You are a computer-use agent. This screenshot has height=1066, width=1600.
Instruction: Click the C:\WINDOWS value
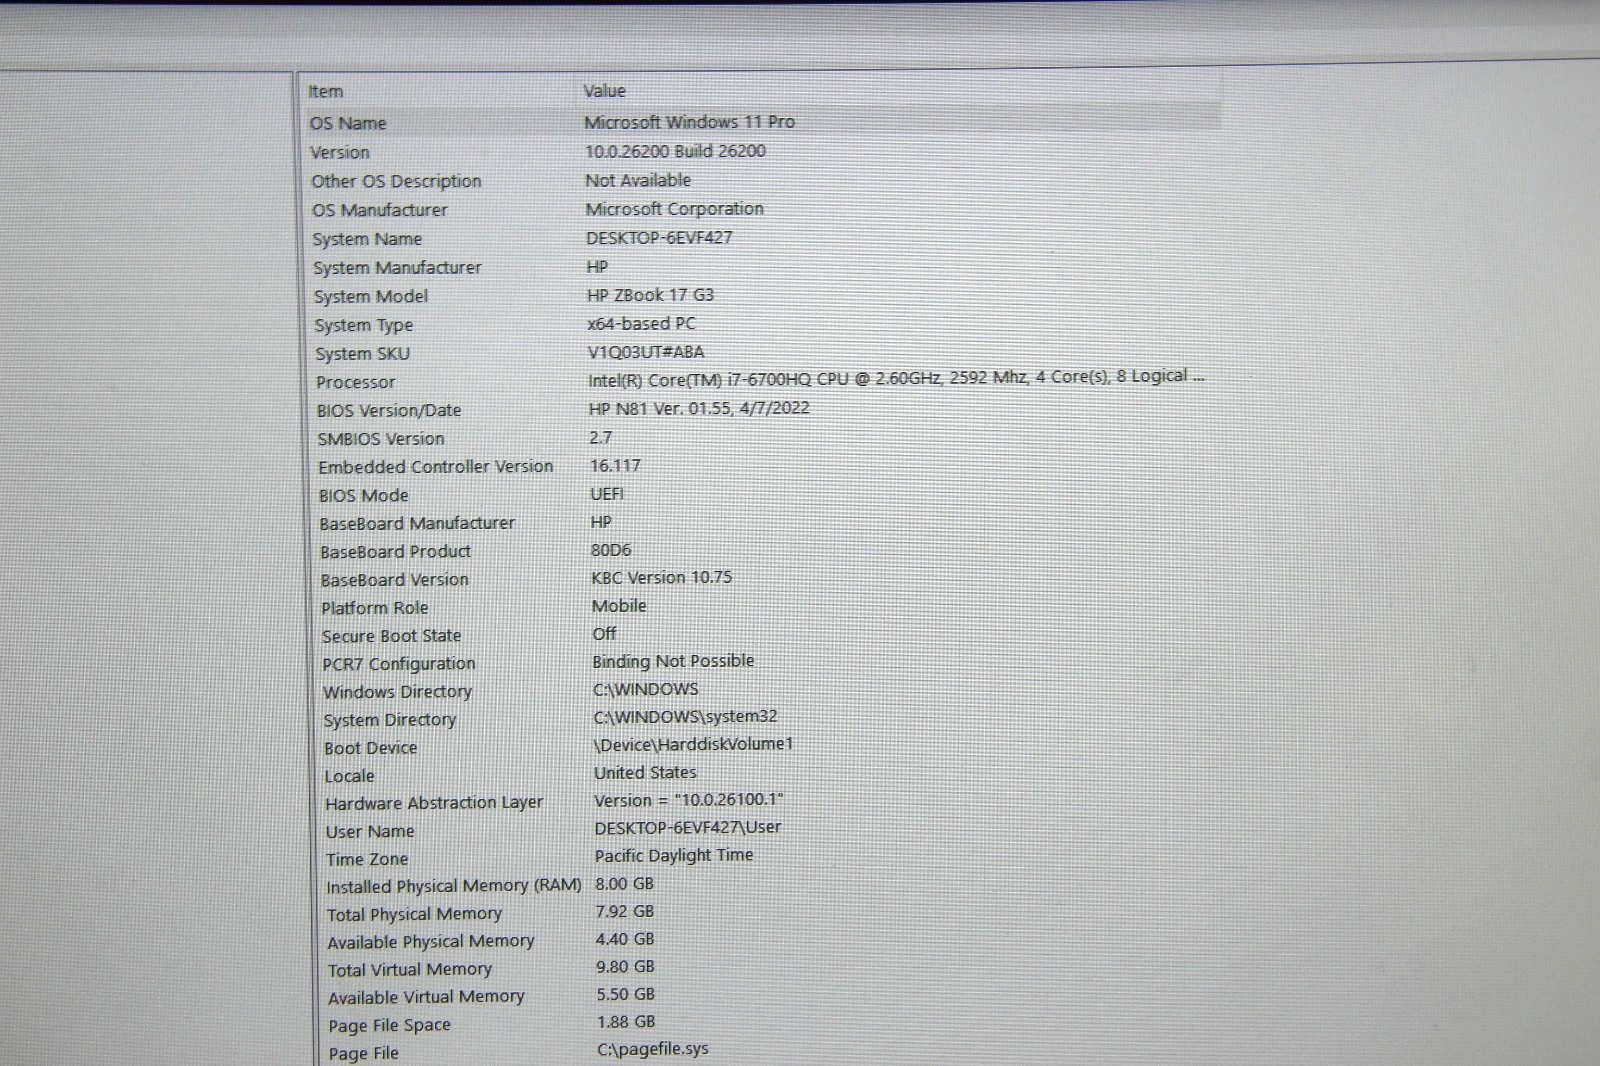tap(646, 689)
